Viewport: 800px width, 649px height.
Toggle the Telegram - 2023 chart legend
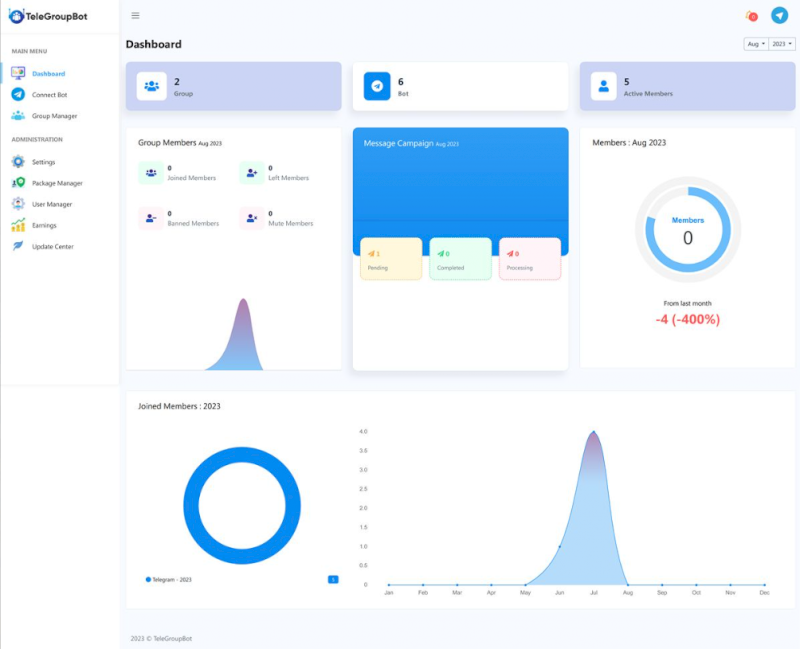point(168,579)
